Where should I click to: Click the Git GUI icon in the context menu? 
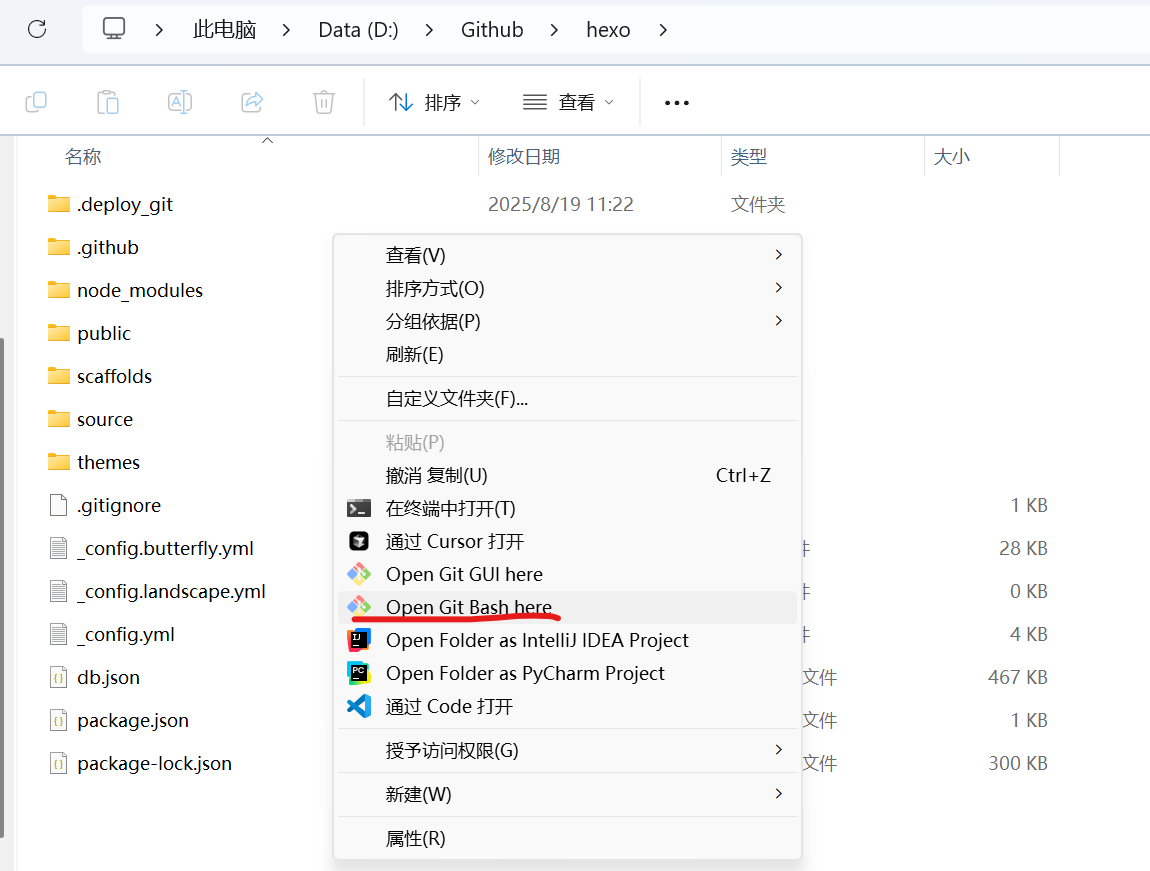[359, 574]
